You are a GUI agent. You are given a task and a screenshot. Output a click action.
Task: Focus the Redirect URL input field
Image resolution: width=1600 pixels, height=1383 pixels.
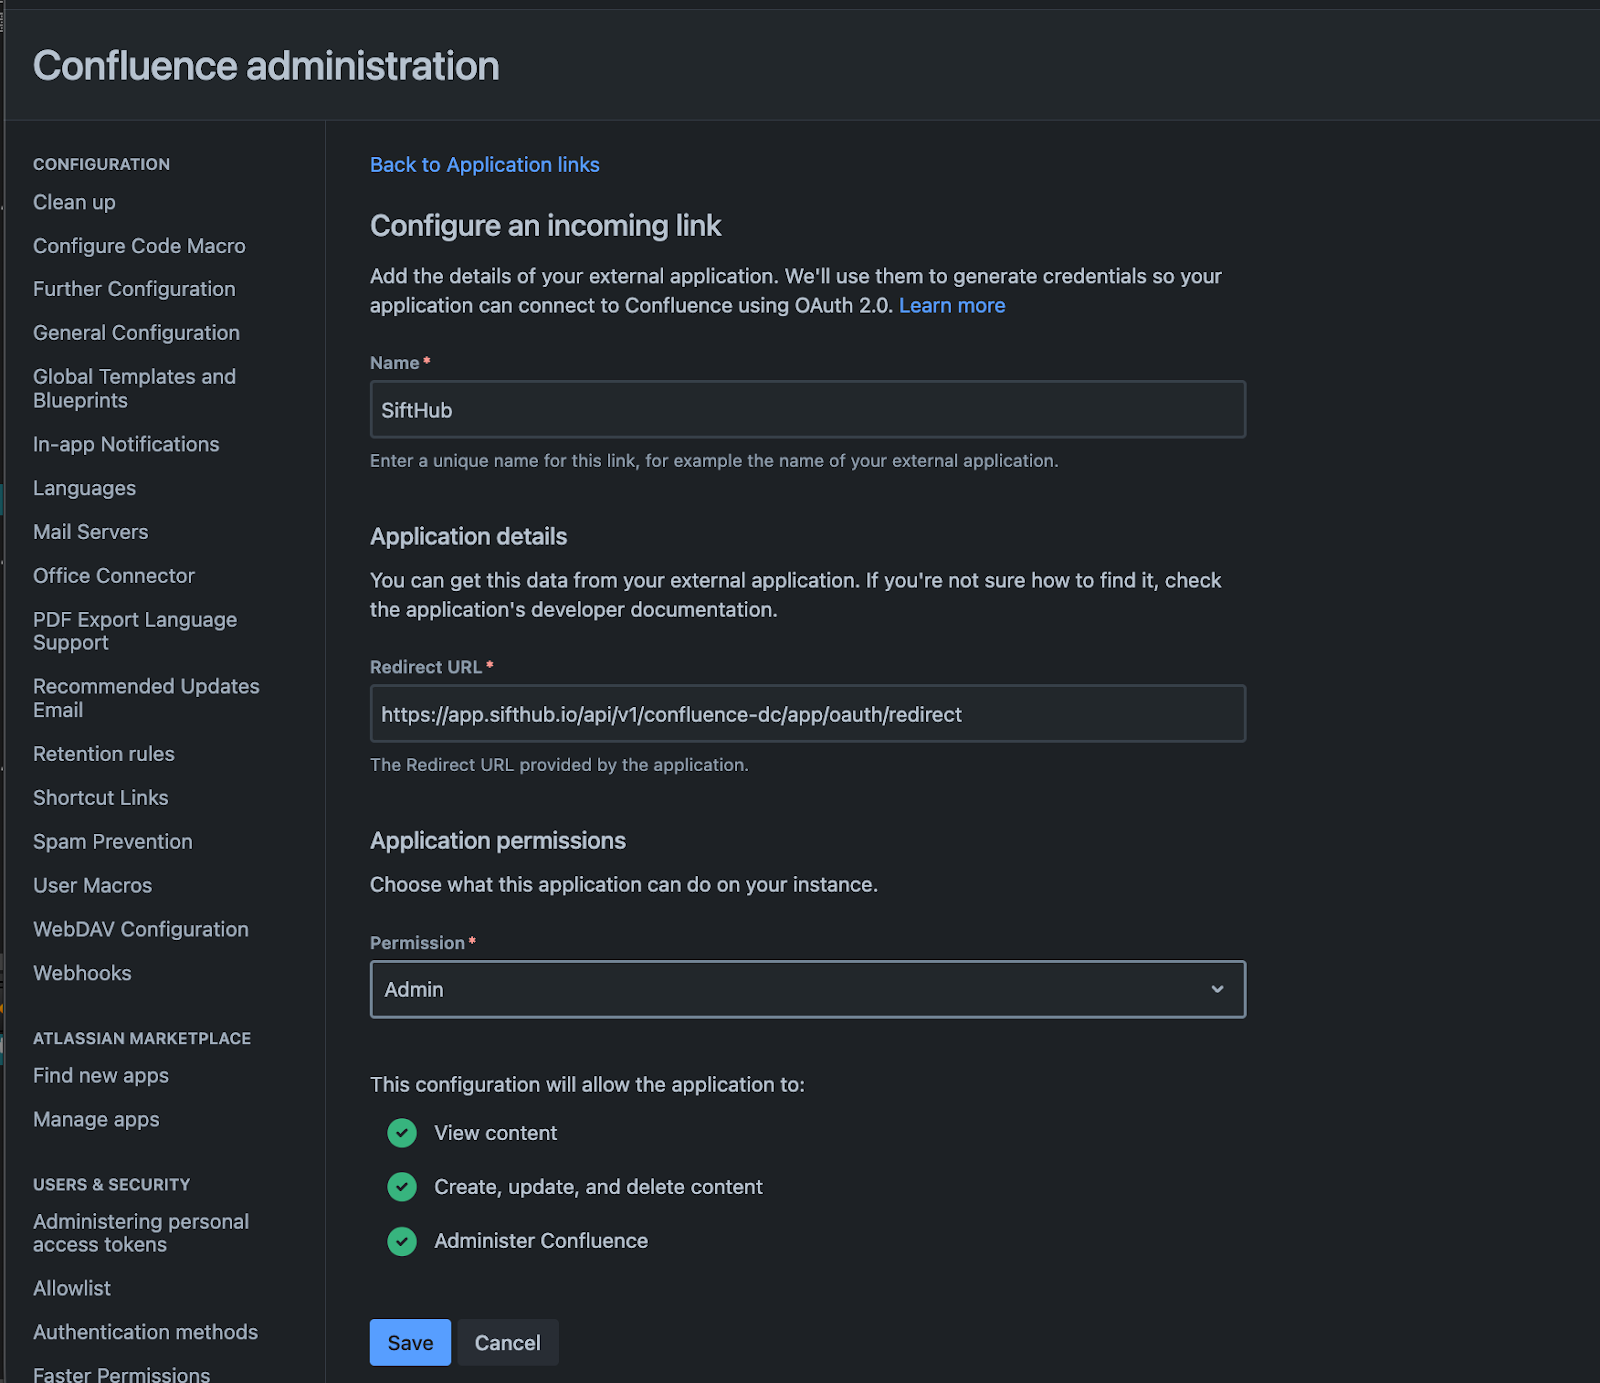(x=807, y=714)
